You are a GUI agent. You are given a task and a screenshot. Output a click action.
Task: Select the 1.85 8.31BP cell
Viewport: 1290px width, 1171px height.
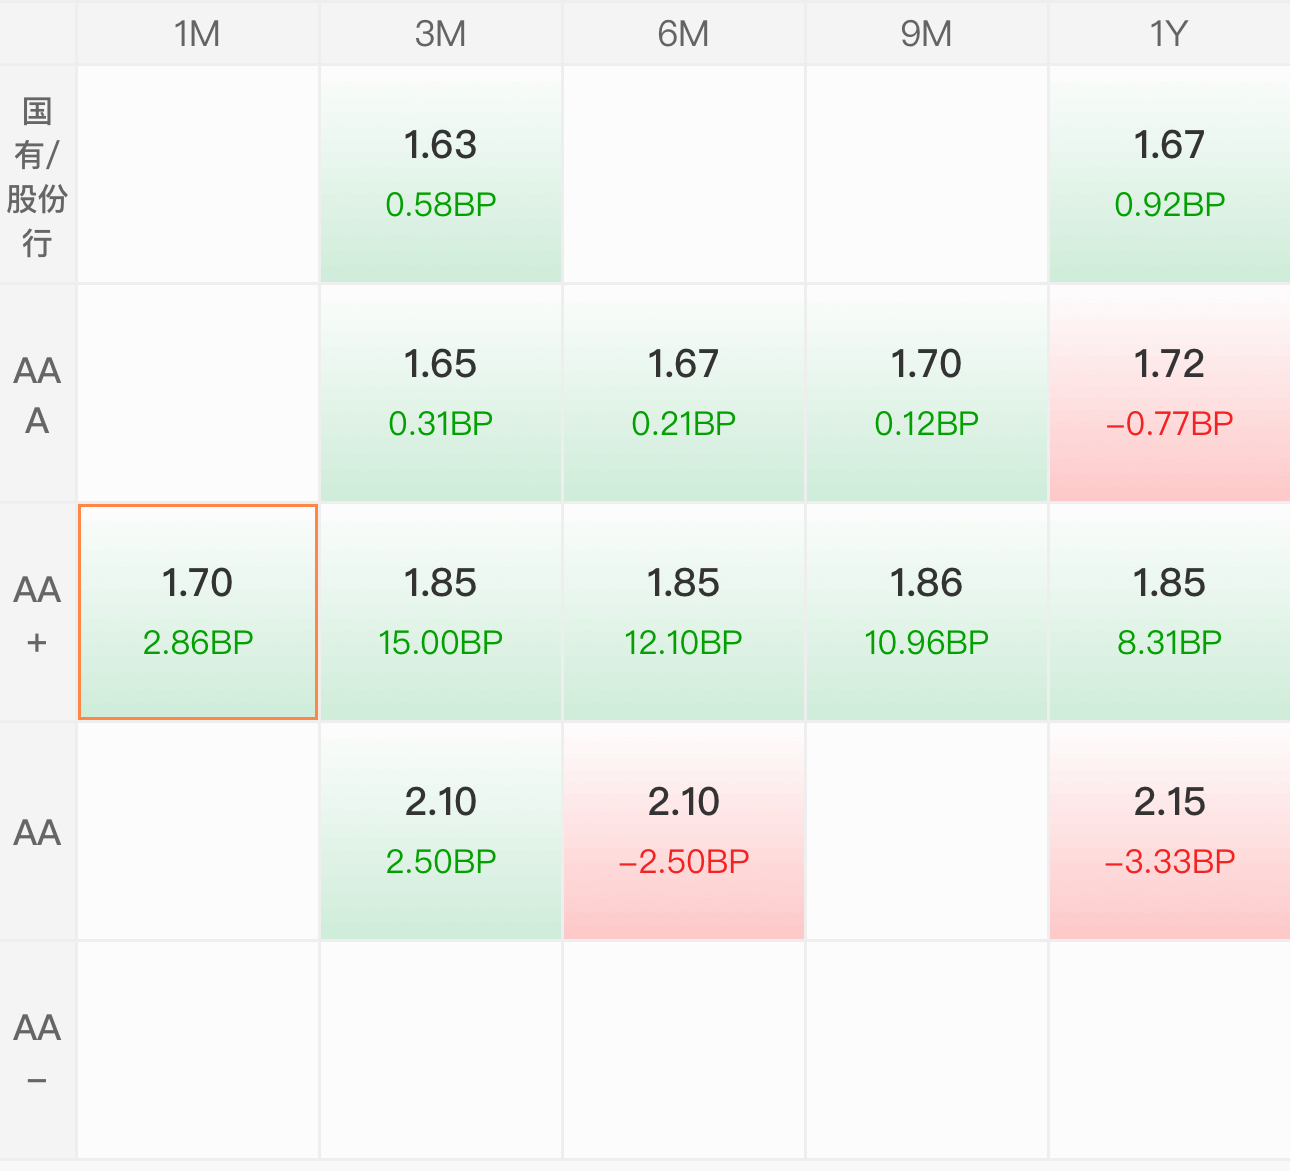click(x=1169, y=612)
